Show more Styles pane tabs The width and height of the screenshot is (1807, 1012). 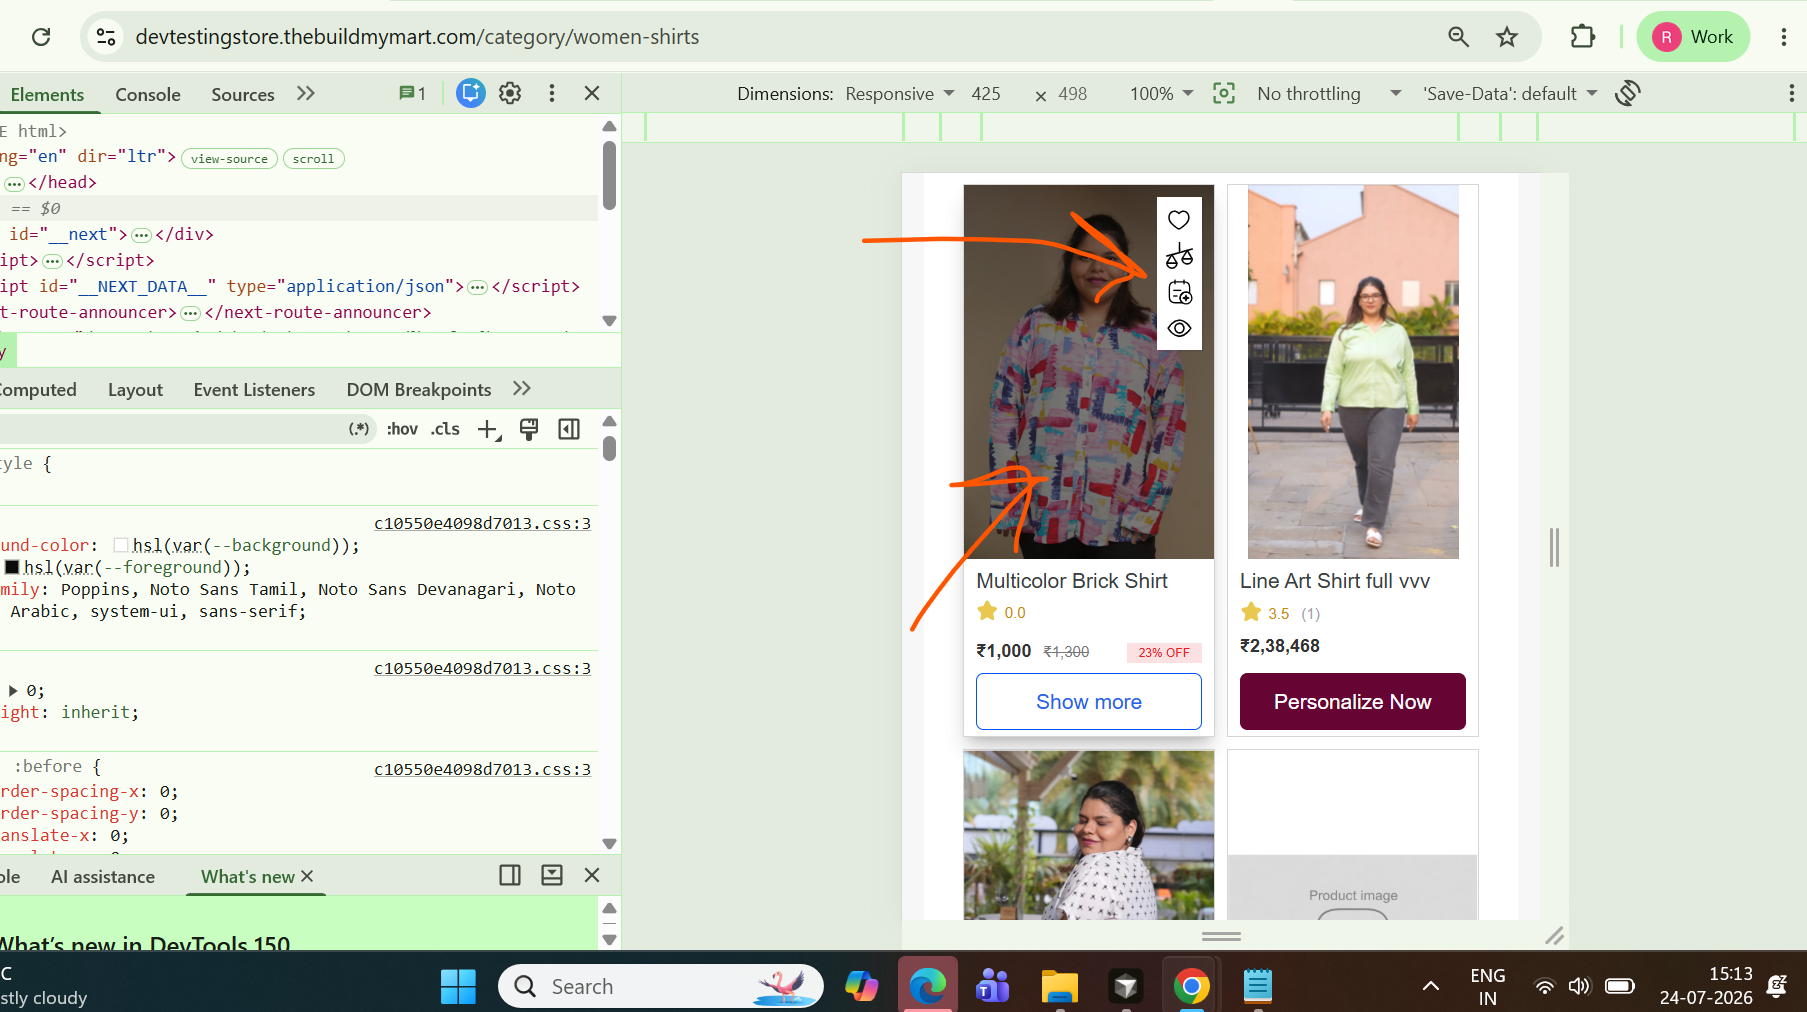tap(521, 388)
